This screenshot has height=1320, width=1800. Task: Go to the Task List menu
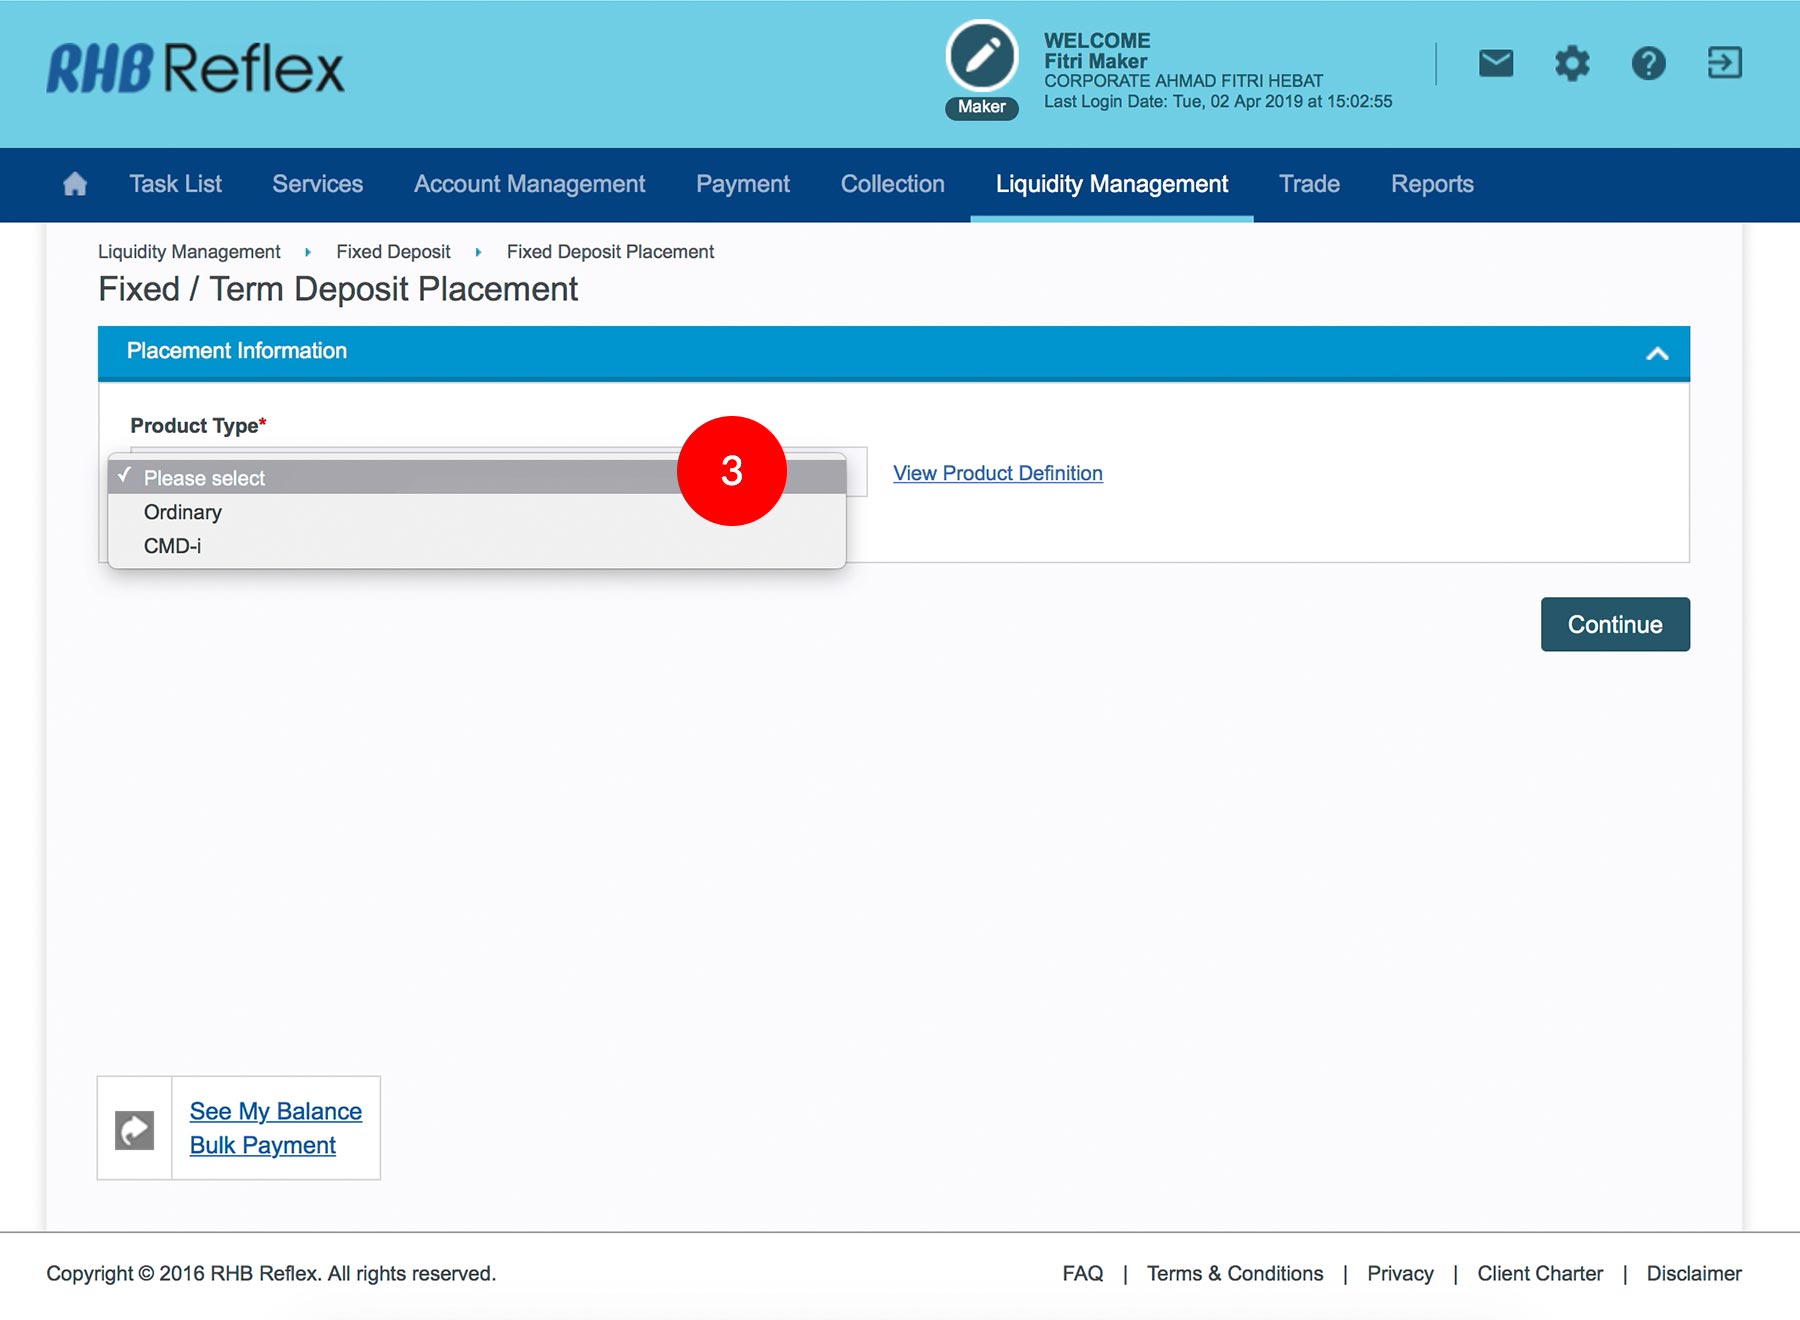175,184
